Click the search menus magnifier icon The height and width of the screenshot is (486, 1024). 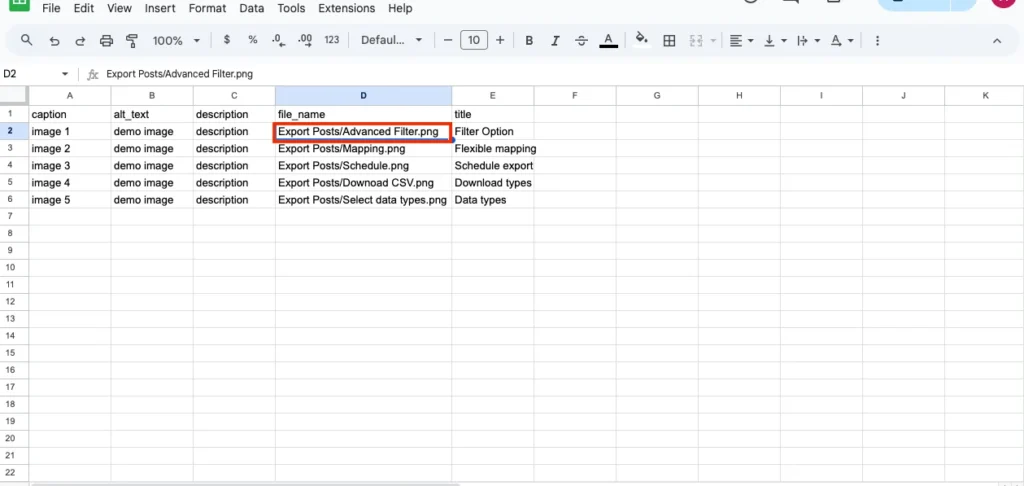pos(27,41)
